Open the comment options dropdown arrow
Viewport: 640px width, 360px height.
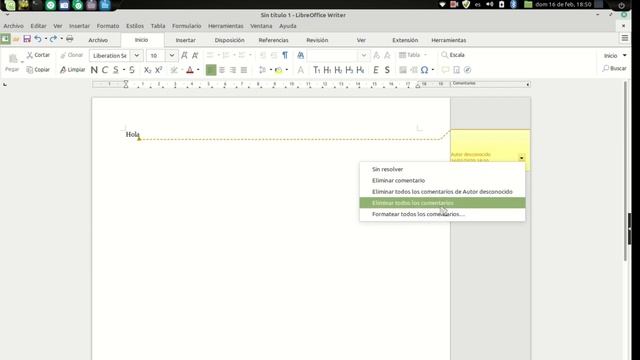click(522, 158)
